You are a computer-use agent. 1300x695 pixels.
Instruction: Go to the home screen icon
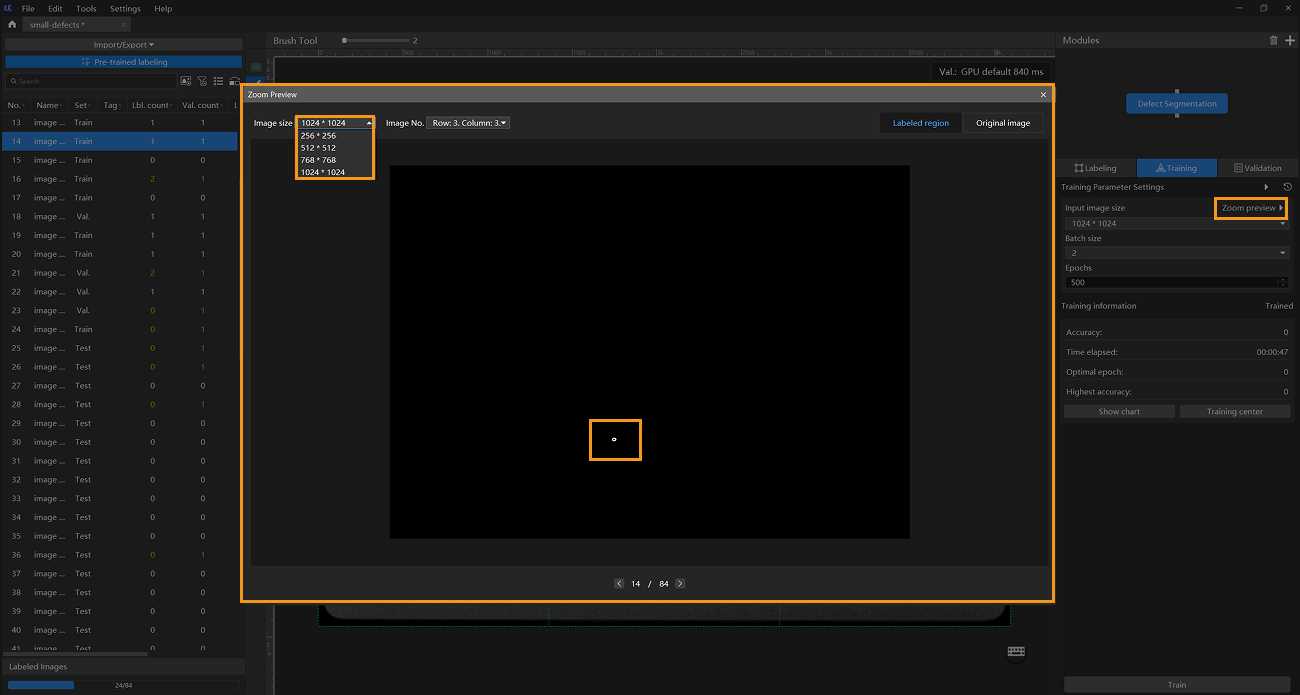12,24
